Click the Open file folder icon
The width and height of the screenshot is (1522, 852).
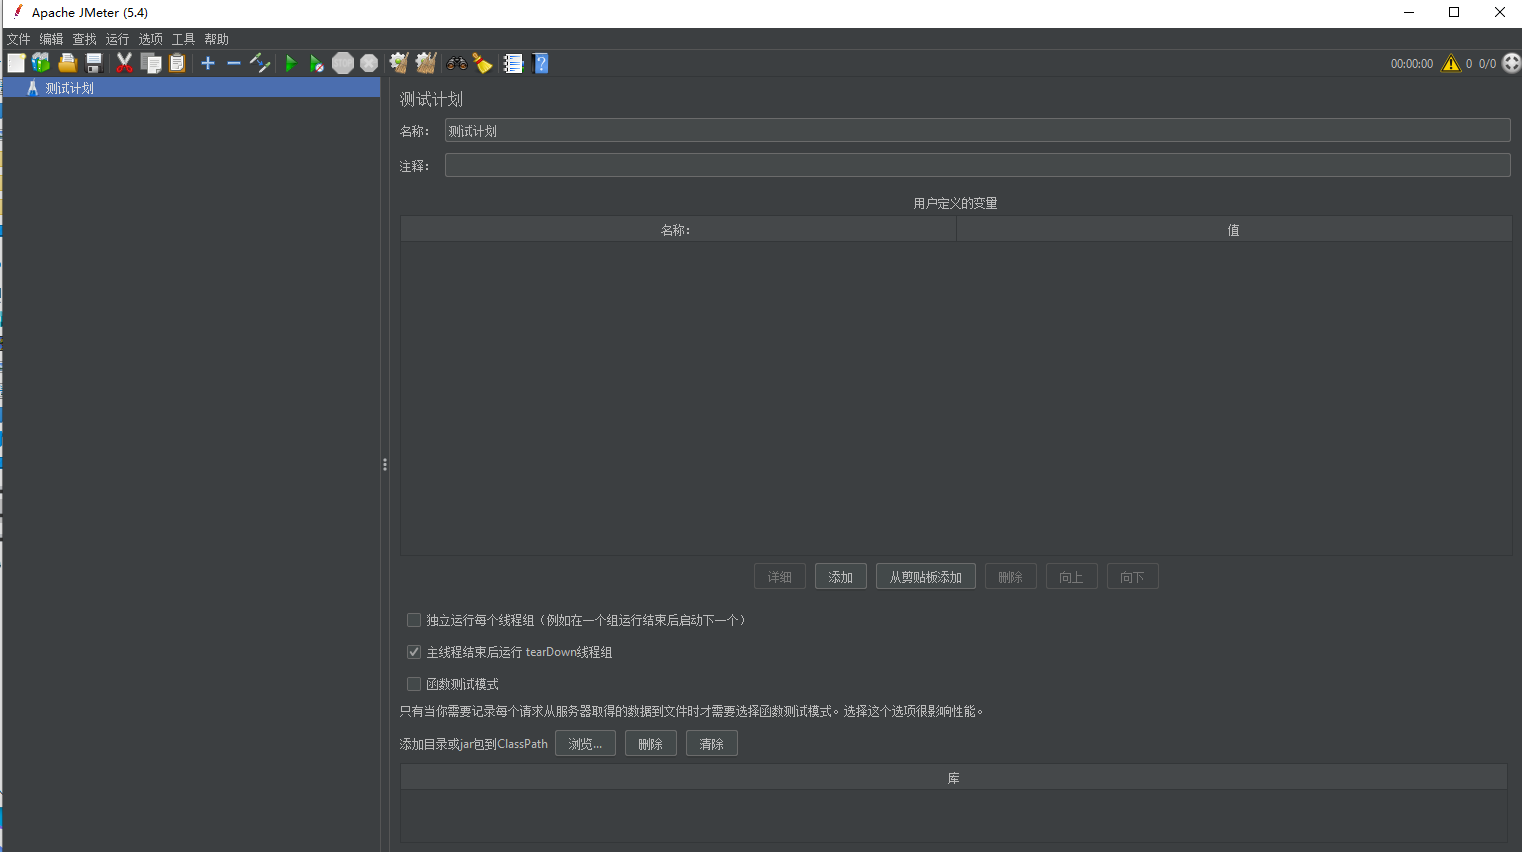tap(67, 63)
